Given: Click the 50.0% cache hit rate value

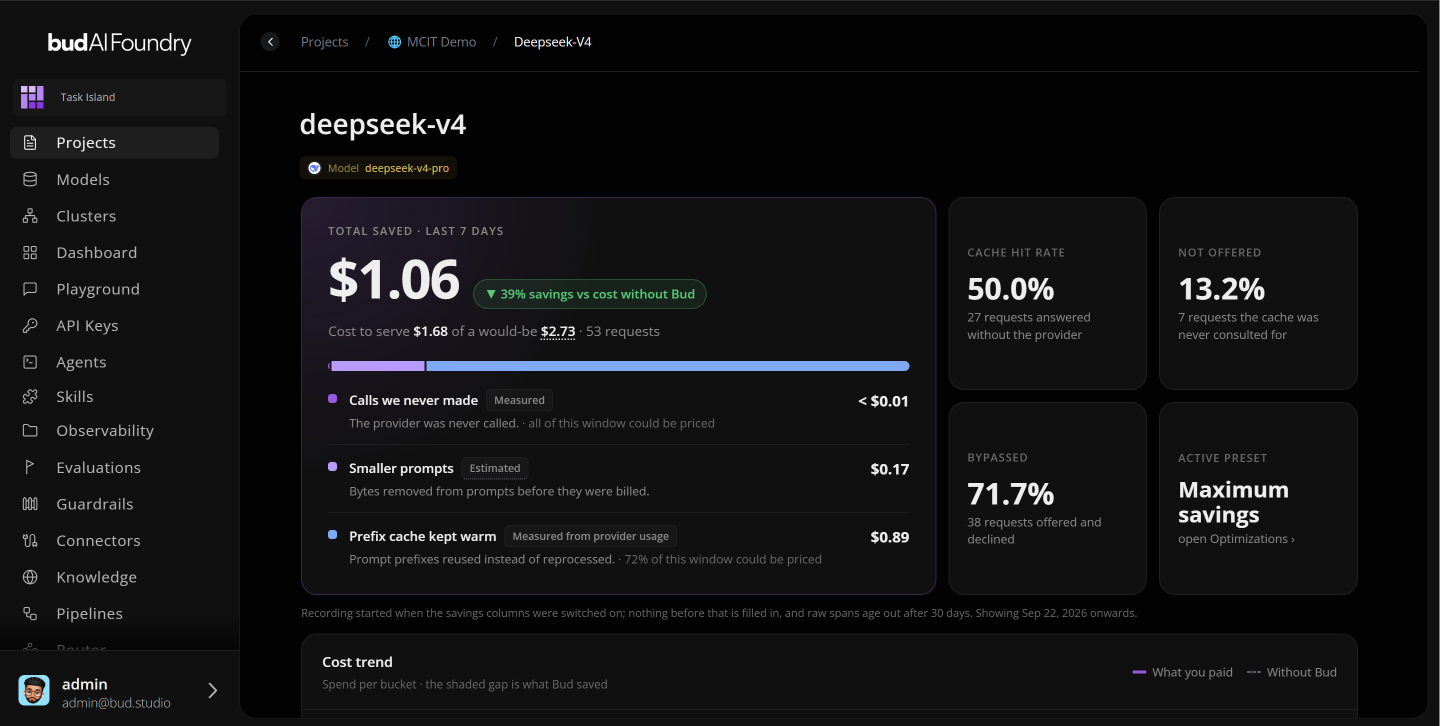Looking at the screenshot, I should tap(1011, 289).
